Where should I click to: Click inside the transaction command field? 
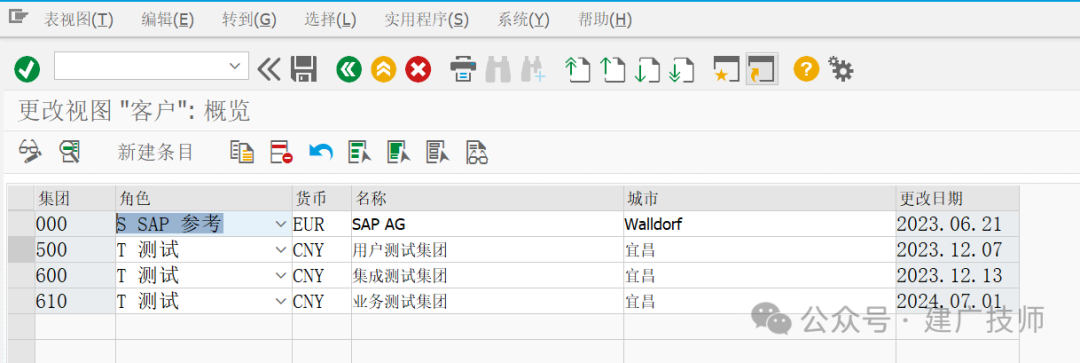(x=141, y=66)
